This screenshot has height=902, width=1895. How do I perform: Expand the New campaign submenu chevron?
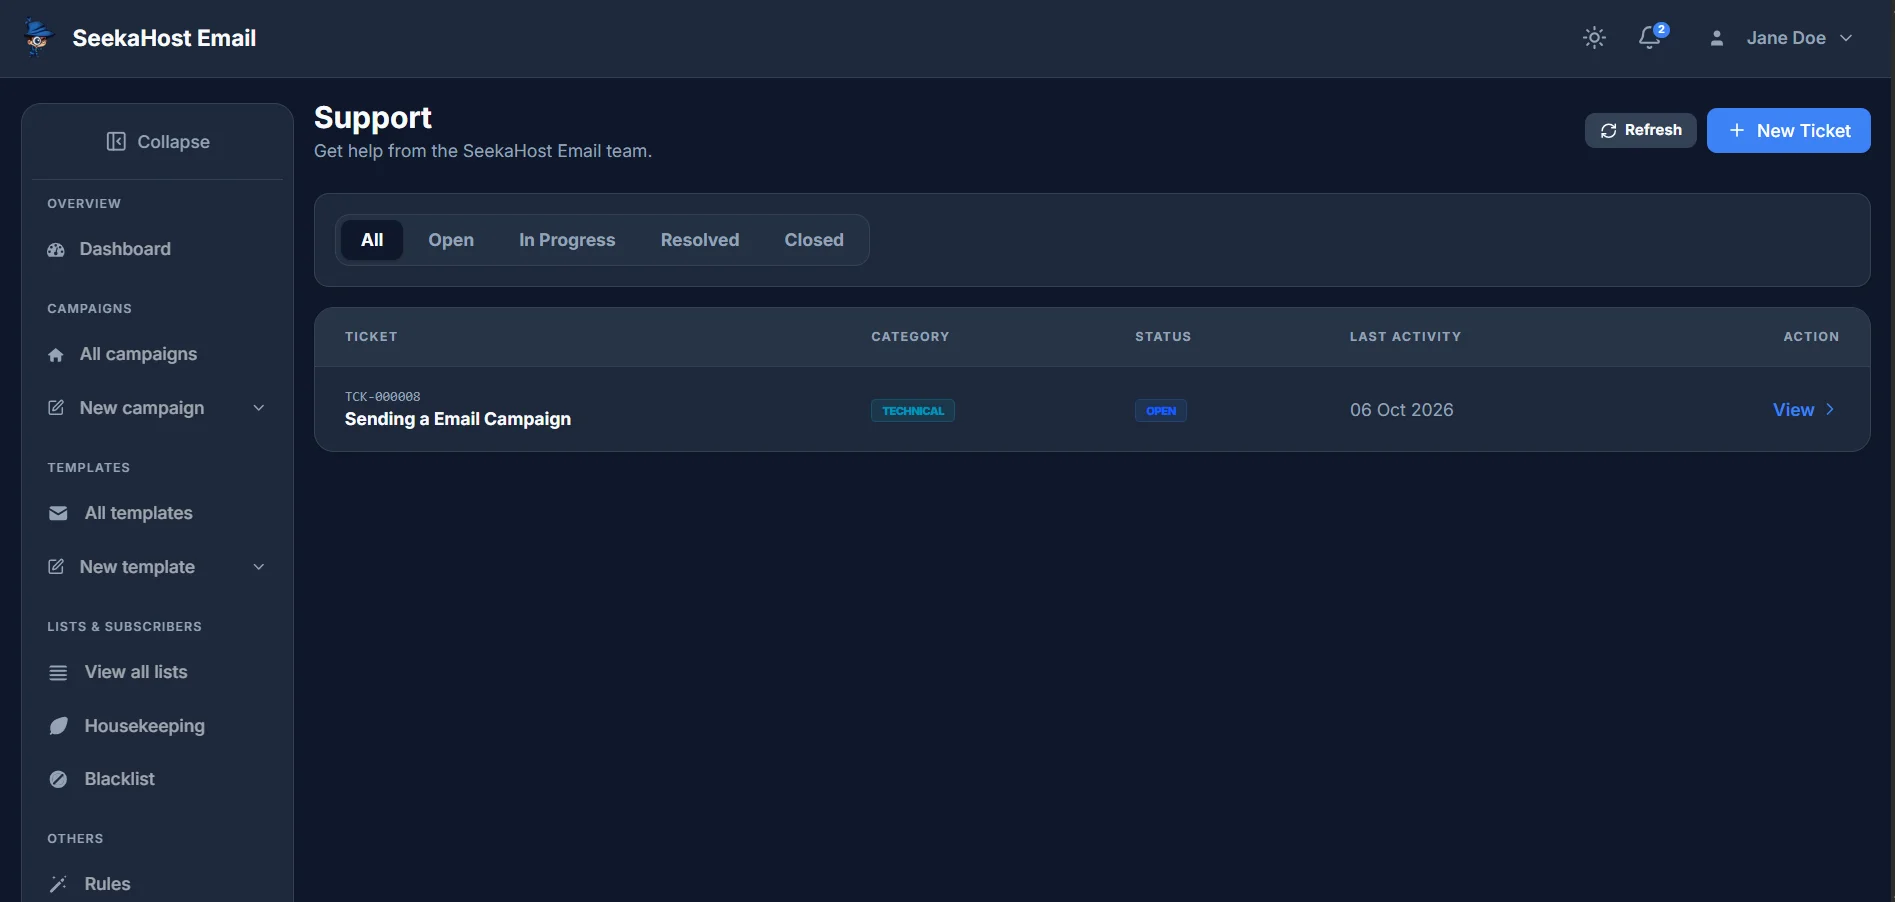259,408
